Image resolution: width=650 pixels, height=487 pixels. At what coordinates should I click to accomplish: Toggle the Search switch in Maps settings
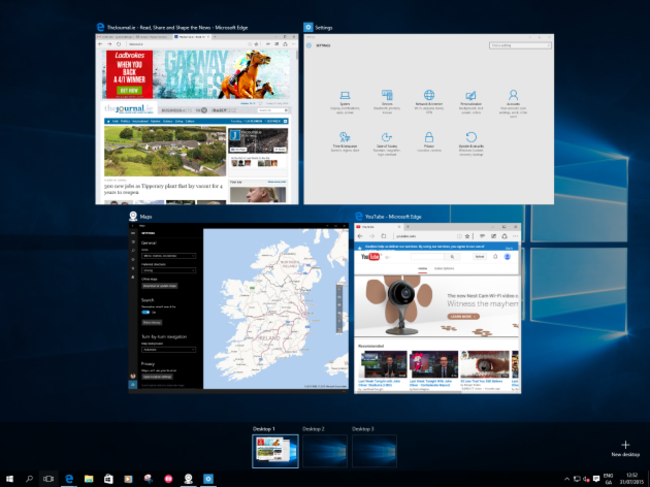click(146, 312)
